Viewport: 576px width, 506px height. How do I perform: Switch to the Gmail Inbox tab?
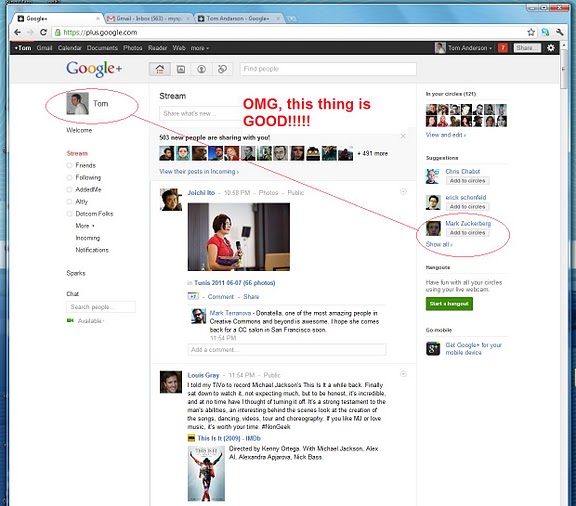(x=149, y=18)
